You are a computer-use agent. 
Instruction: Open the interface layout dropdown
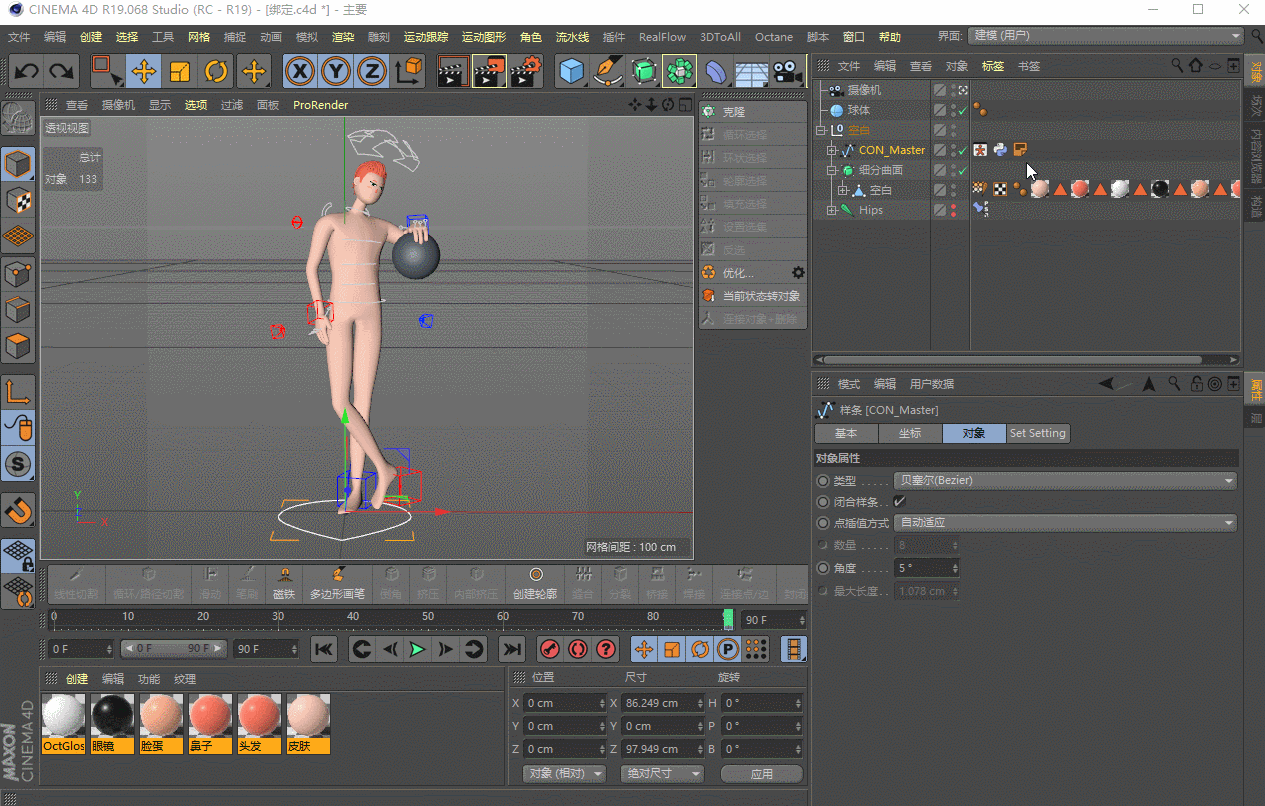[x=1105, y=36]
